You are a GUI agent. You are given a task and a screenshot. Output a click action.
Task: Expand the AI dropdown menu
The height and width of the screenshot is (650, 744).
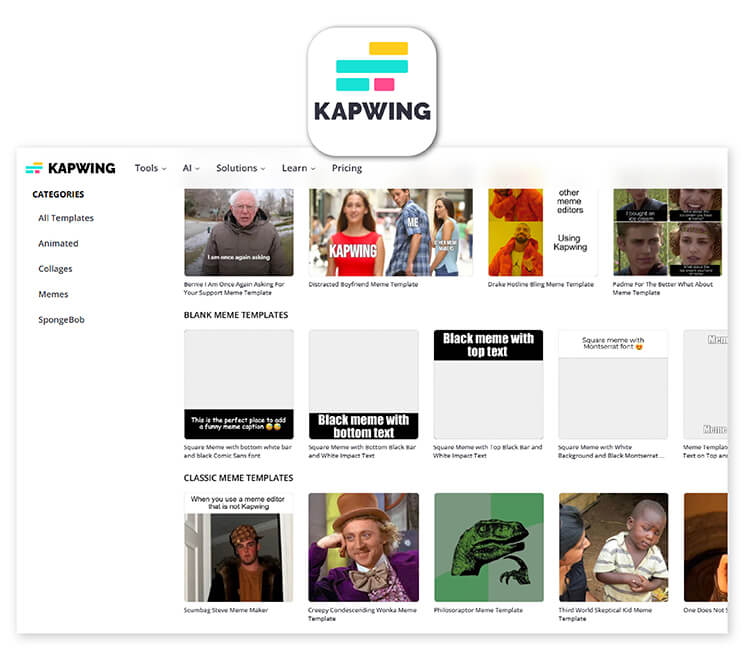(191, 168)
